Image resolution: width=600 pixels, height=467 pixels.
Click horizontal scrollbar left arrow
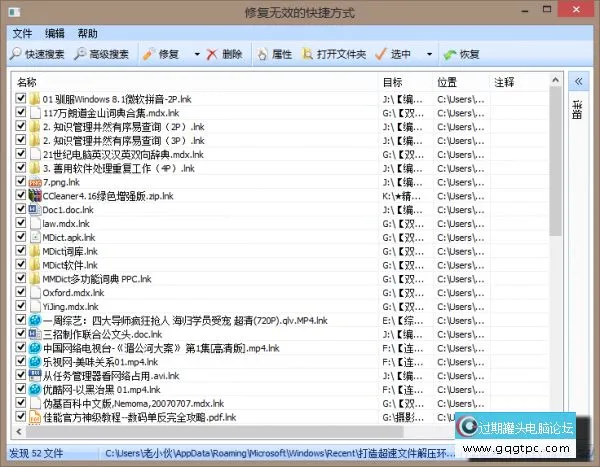point(19,432)
